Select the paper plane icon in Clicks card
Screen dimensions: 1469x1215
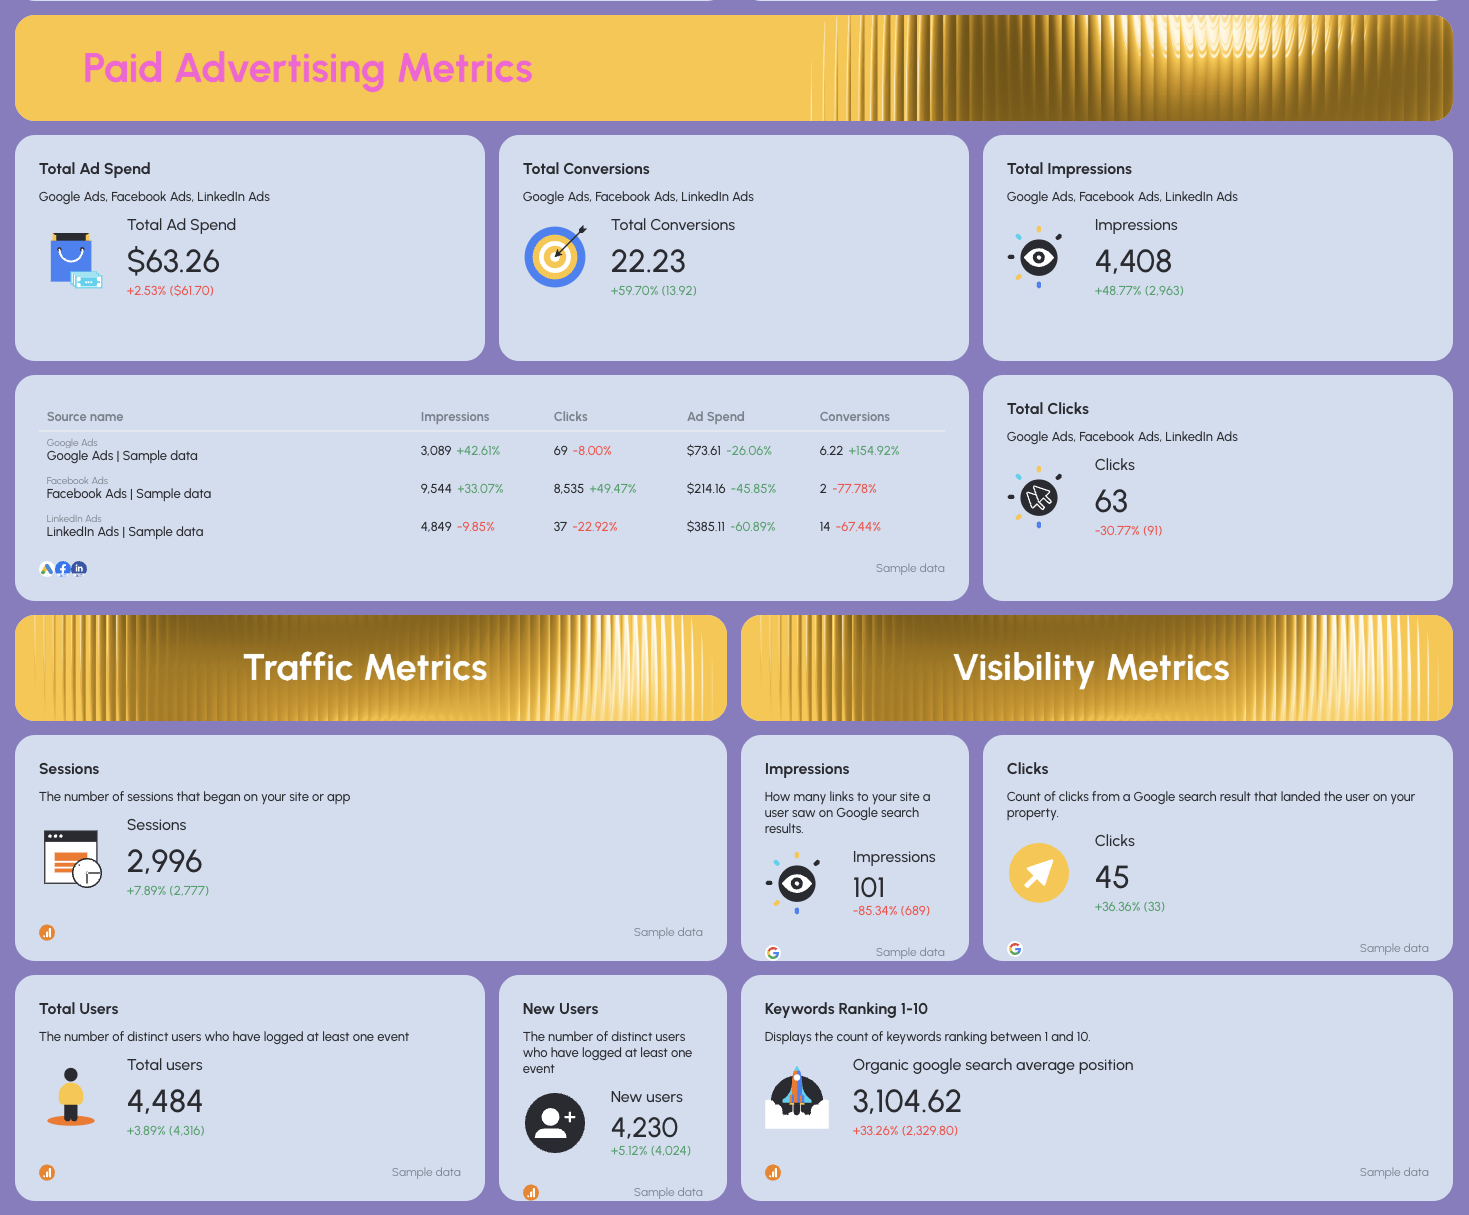coord(1039,873)
